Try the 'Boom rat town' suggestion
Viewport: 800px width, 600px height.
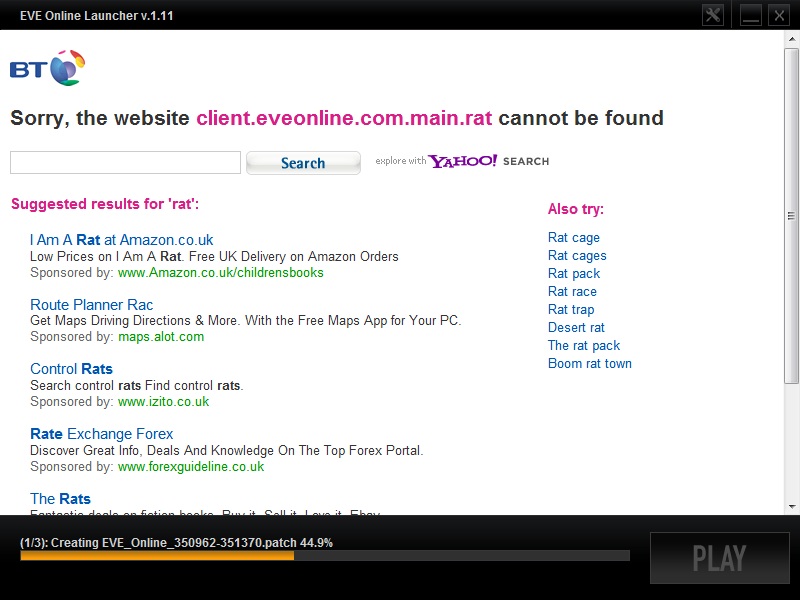(x=590, y=363)
